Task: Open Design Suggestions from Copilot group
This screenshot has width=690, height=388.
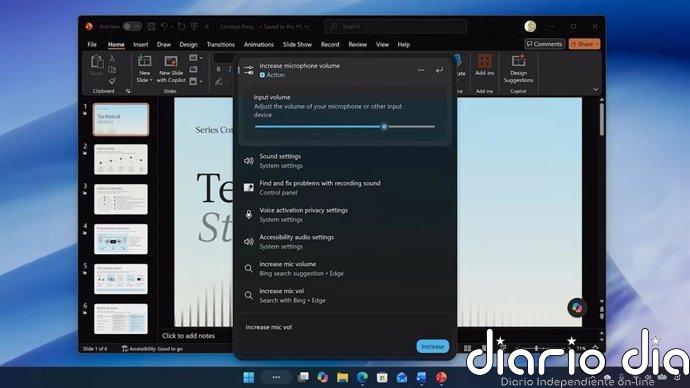Action: [518, 69]
